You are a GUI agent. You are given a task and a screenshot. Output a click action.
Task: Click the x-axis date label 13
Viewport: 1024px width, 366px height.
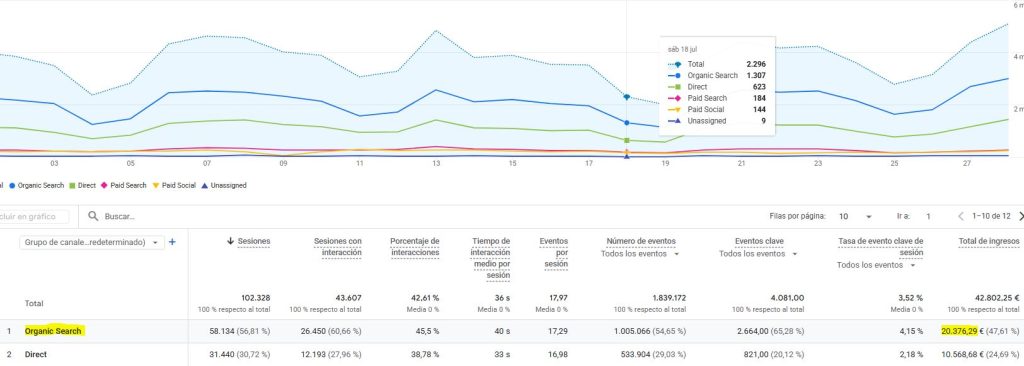pos(436,163)
